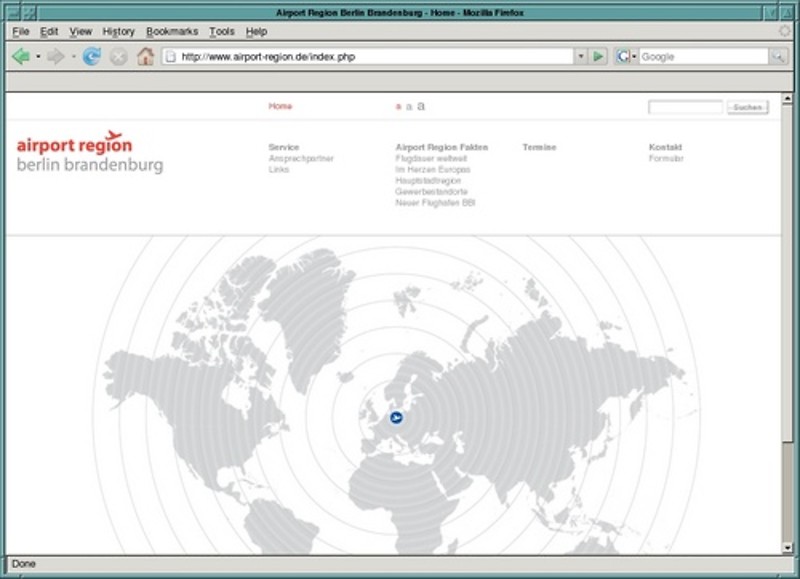Image resolution: width=800 pixels, height=579 pixels.
Task: Open the Back history dropdown arrow
Action: pyautogui.click(x=38, y=57)
